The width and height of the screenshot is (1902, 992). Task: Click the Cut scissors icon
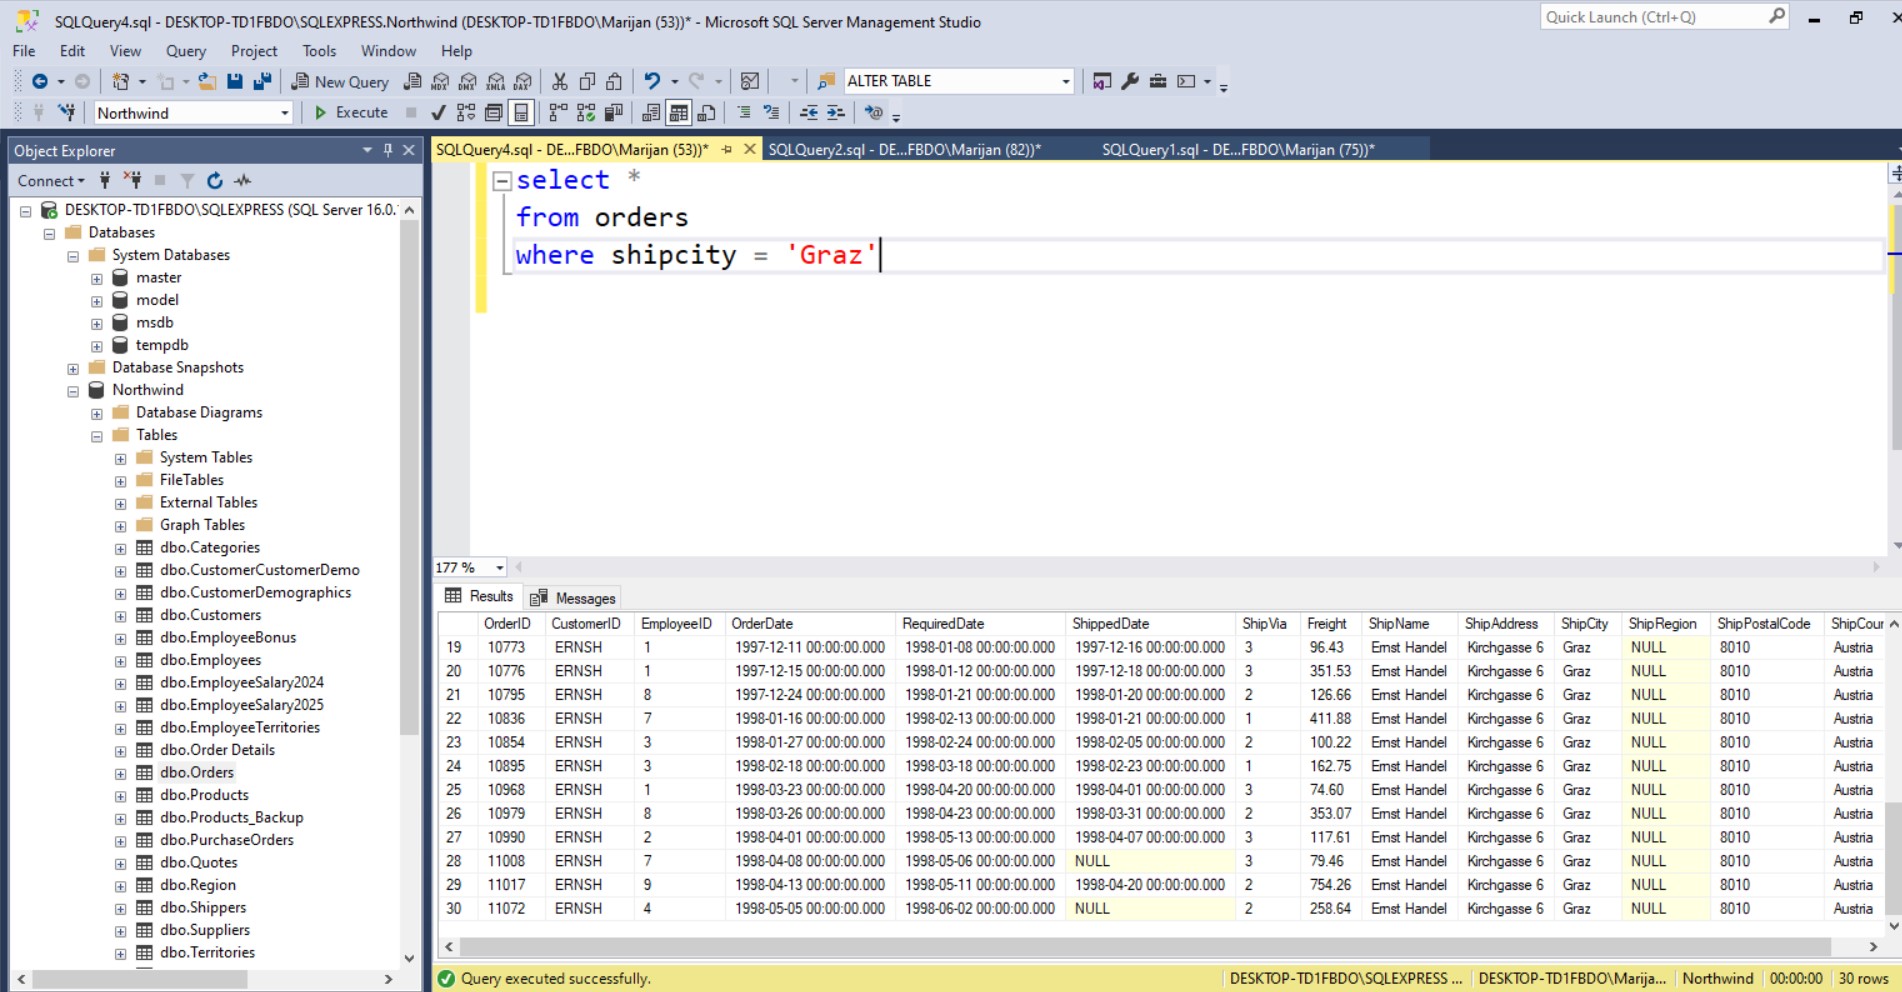click(x=560, y=82)
